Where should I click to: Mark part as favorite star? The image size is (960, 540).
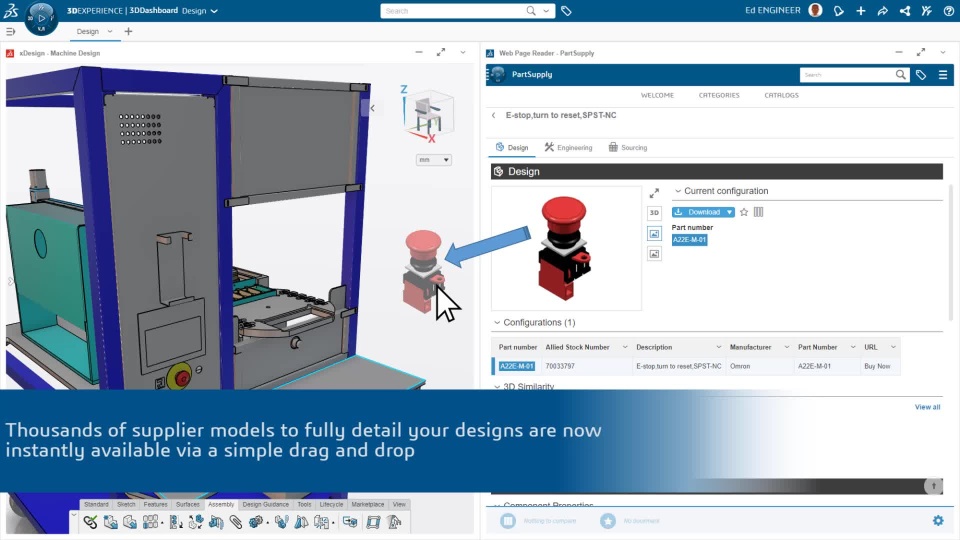(744, 212)
